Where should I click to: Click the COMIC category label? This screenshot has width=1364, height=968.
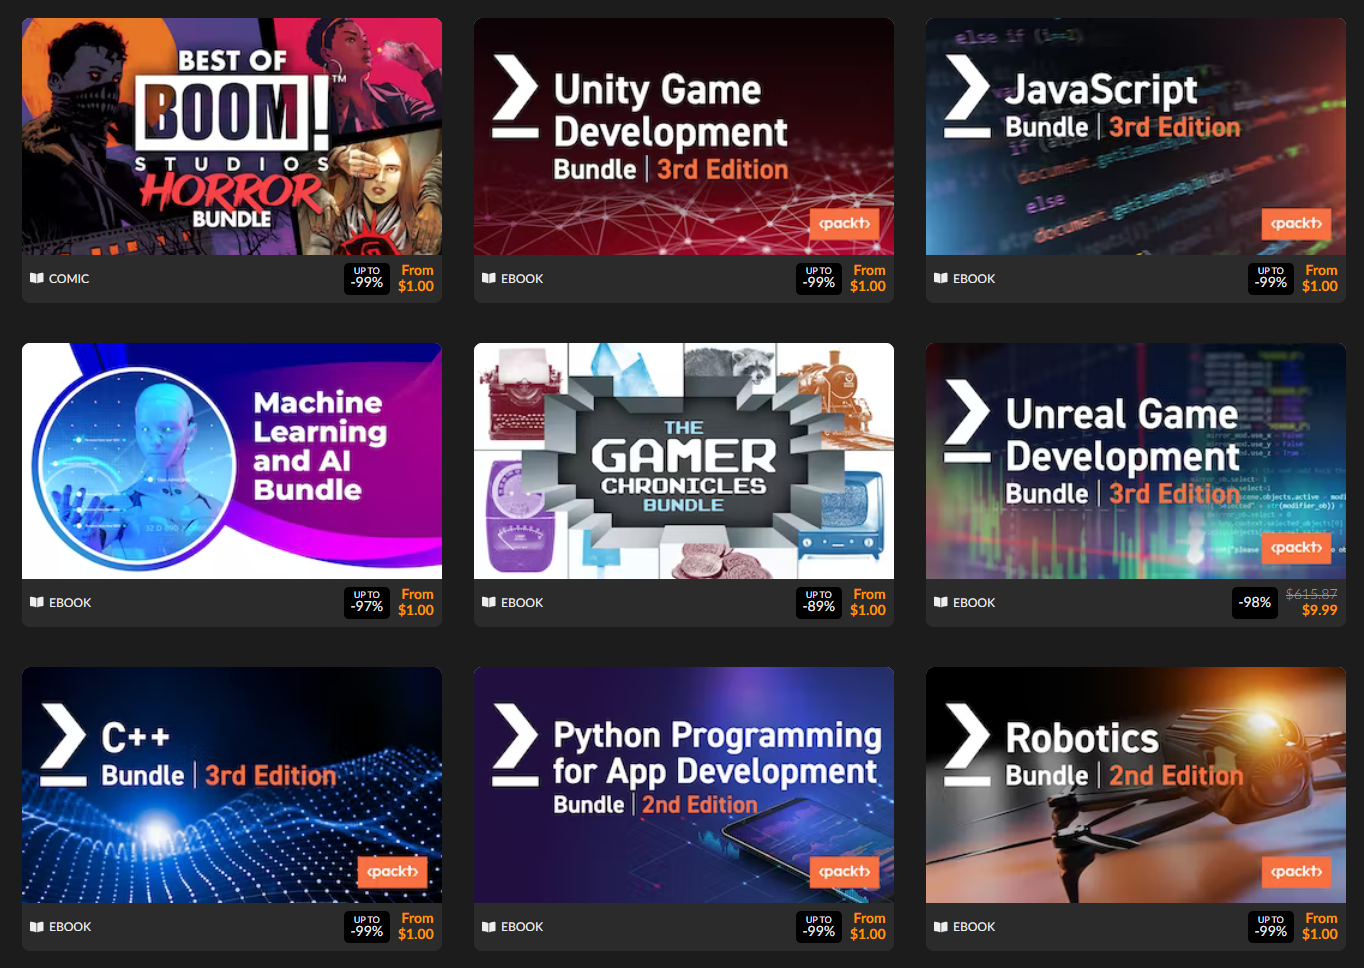[x=69, y=279]
